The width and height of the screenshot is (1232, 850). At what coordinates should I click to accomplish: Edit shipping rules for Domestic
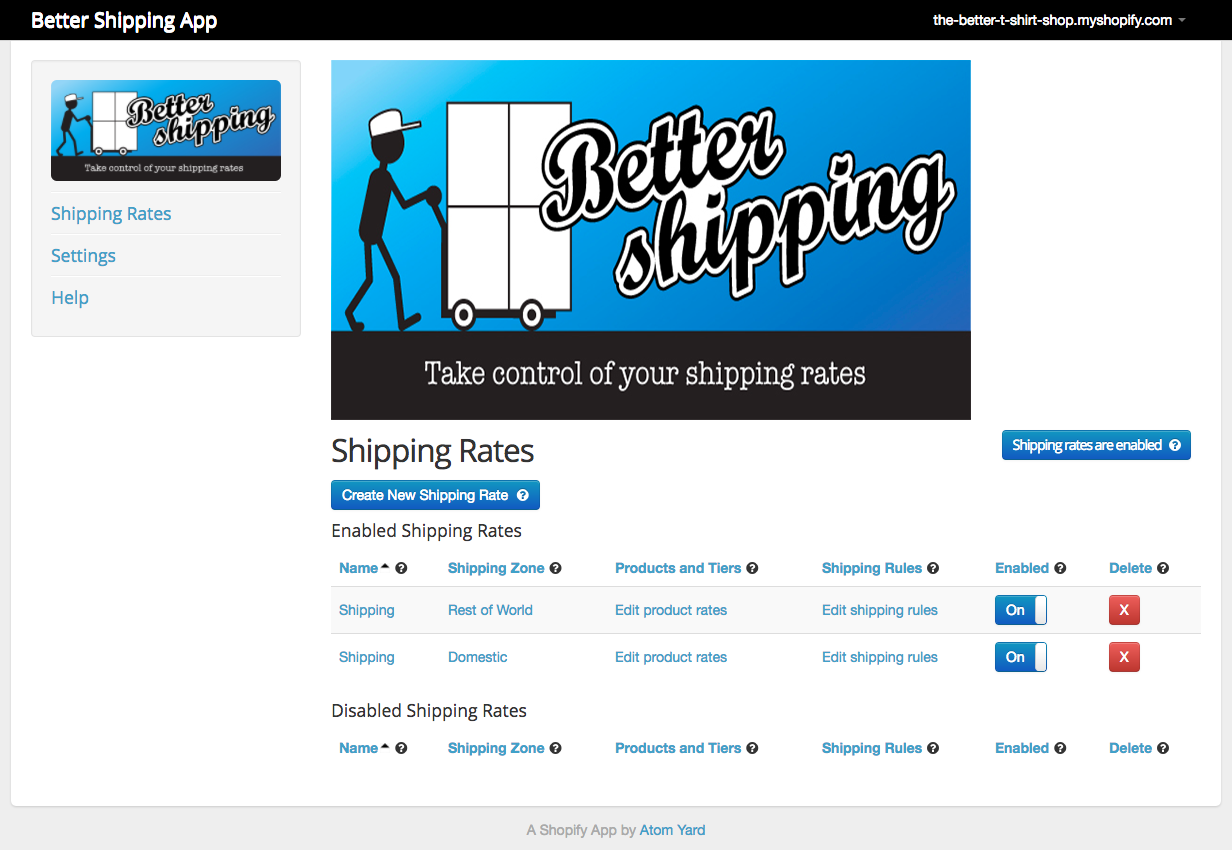tap(880, 657)
